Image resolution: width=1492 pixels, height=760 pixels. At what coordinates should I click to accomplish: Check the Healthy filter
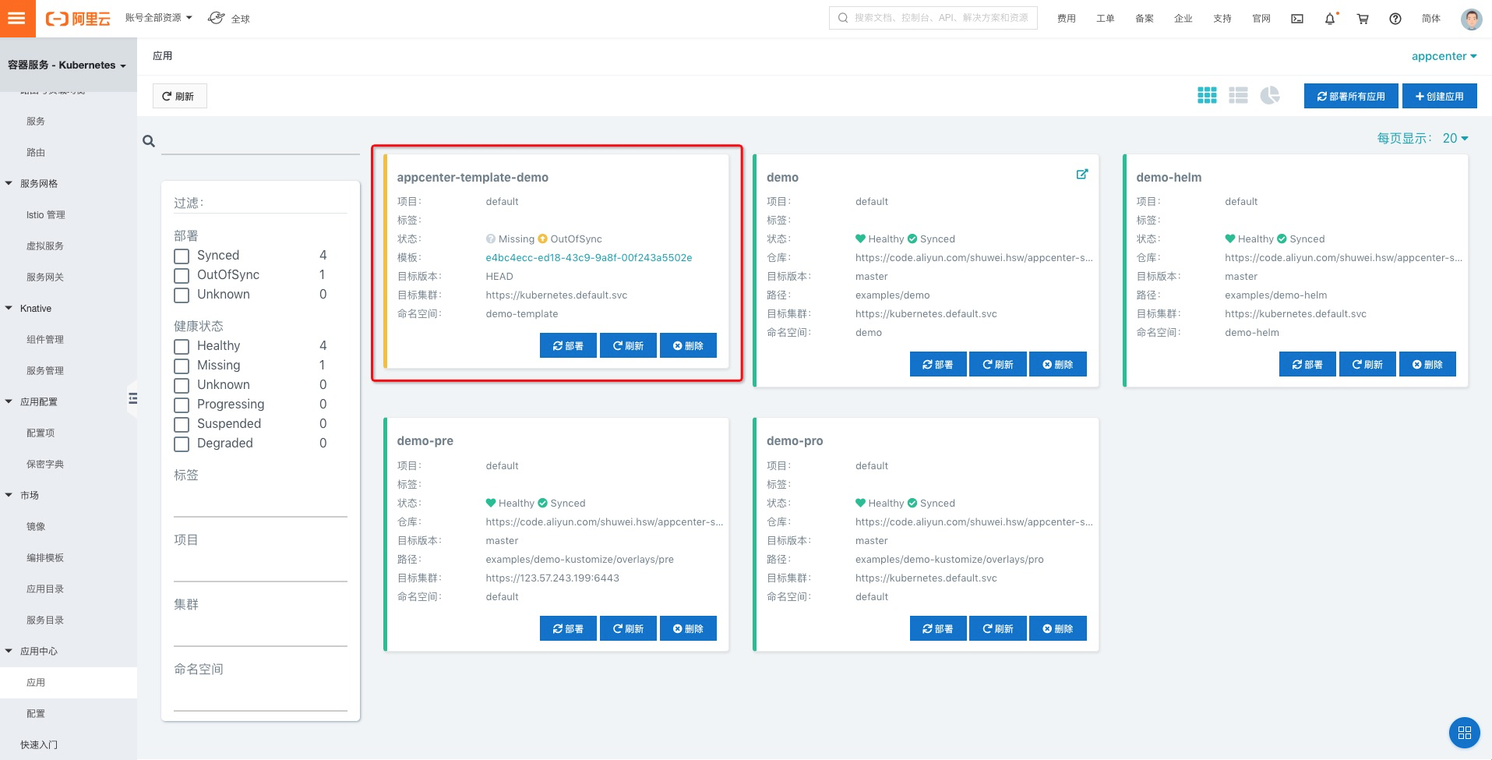pyautogui.click(x=182, y=346)
